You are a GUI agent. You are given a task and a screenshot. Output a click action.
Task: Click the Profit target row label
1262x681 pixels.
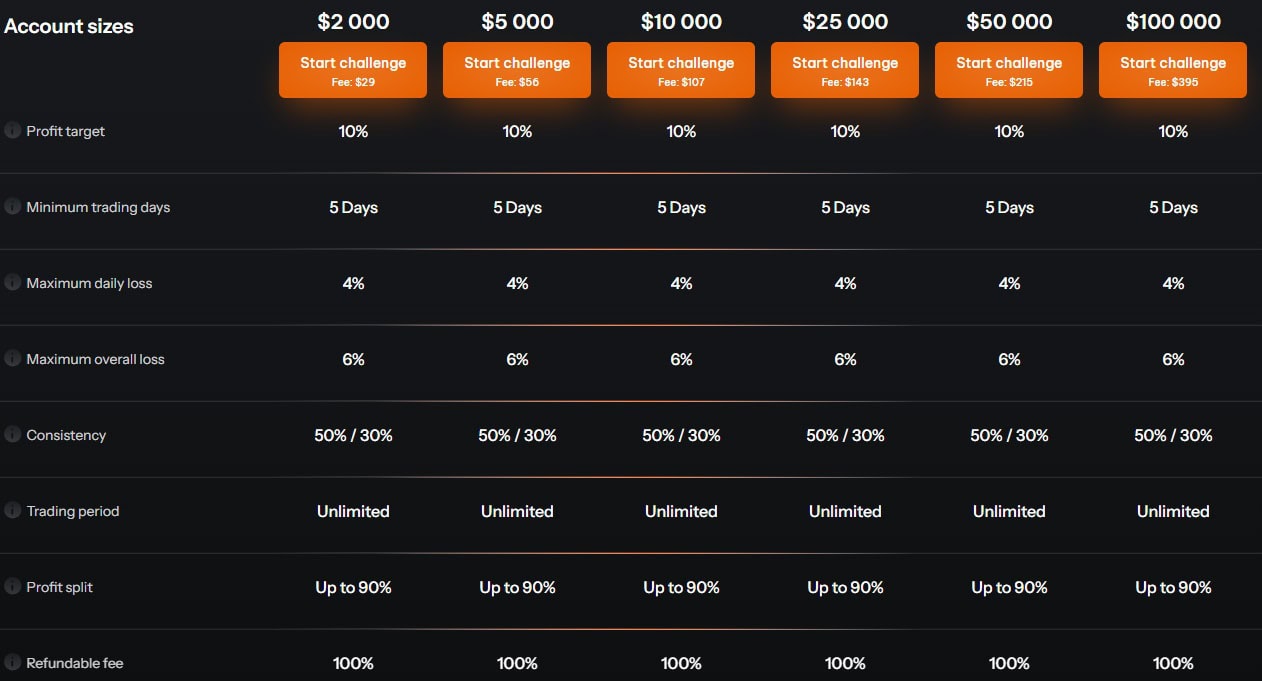(x=66, y=131)
